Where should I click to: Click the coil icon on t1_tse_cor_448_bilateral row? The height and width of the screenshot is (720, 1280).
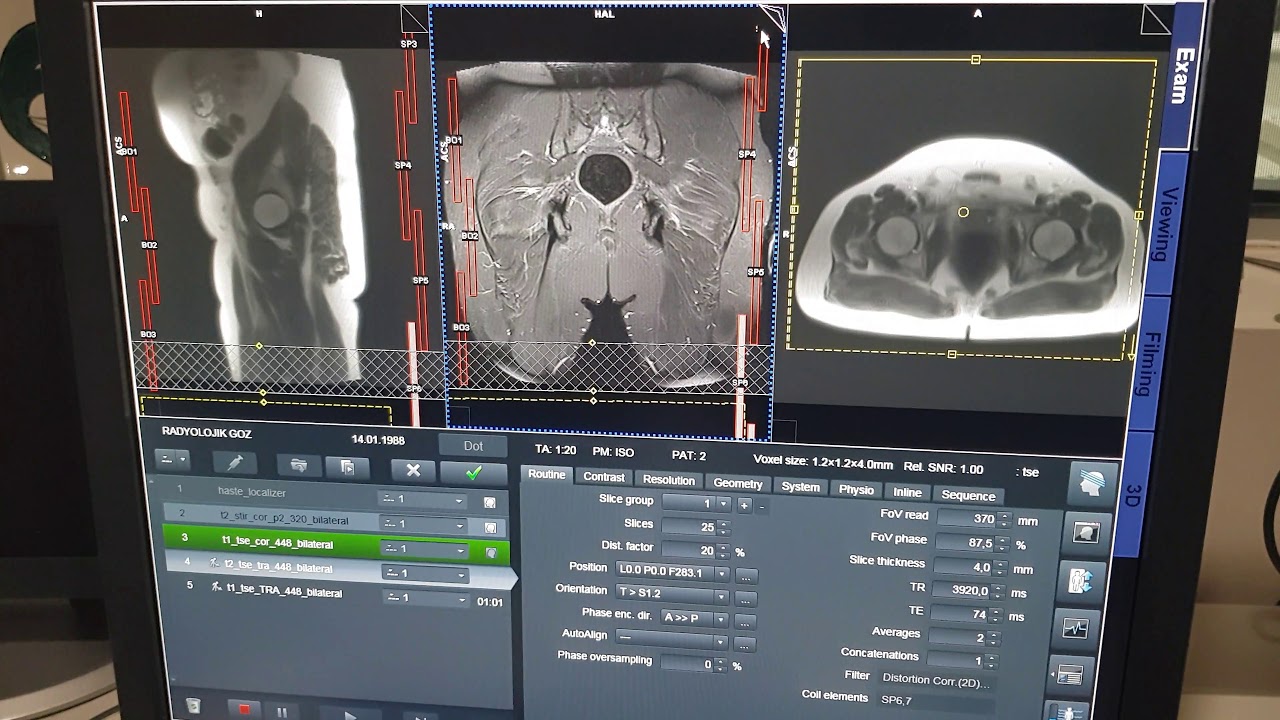pos(491,551)
